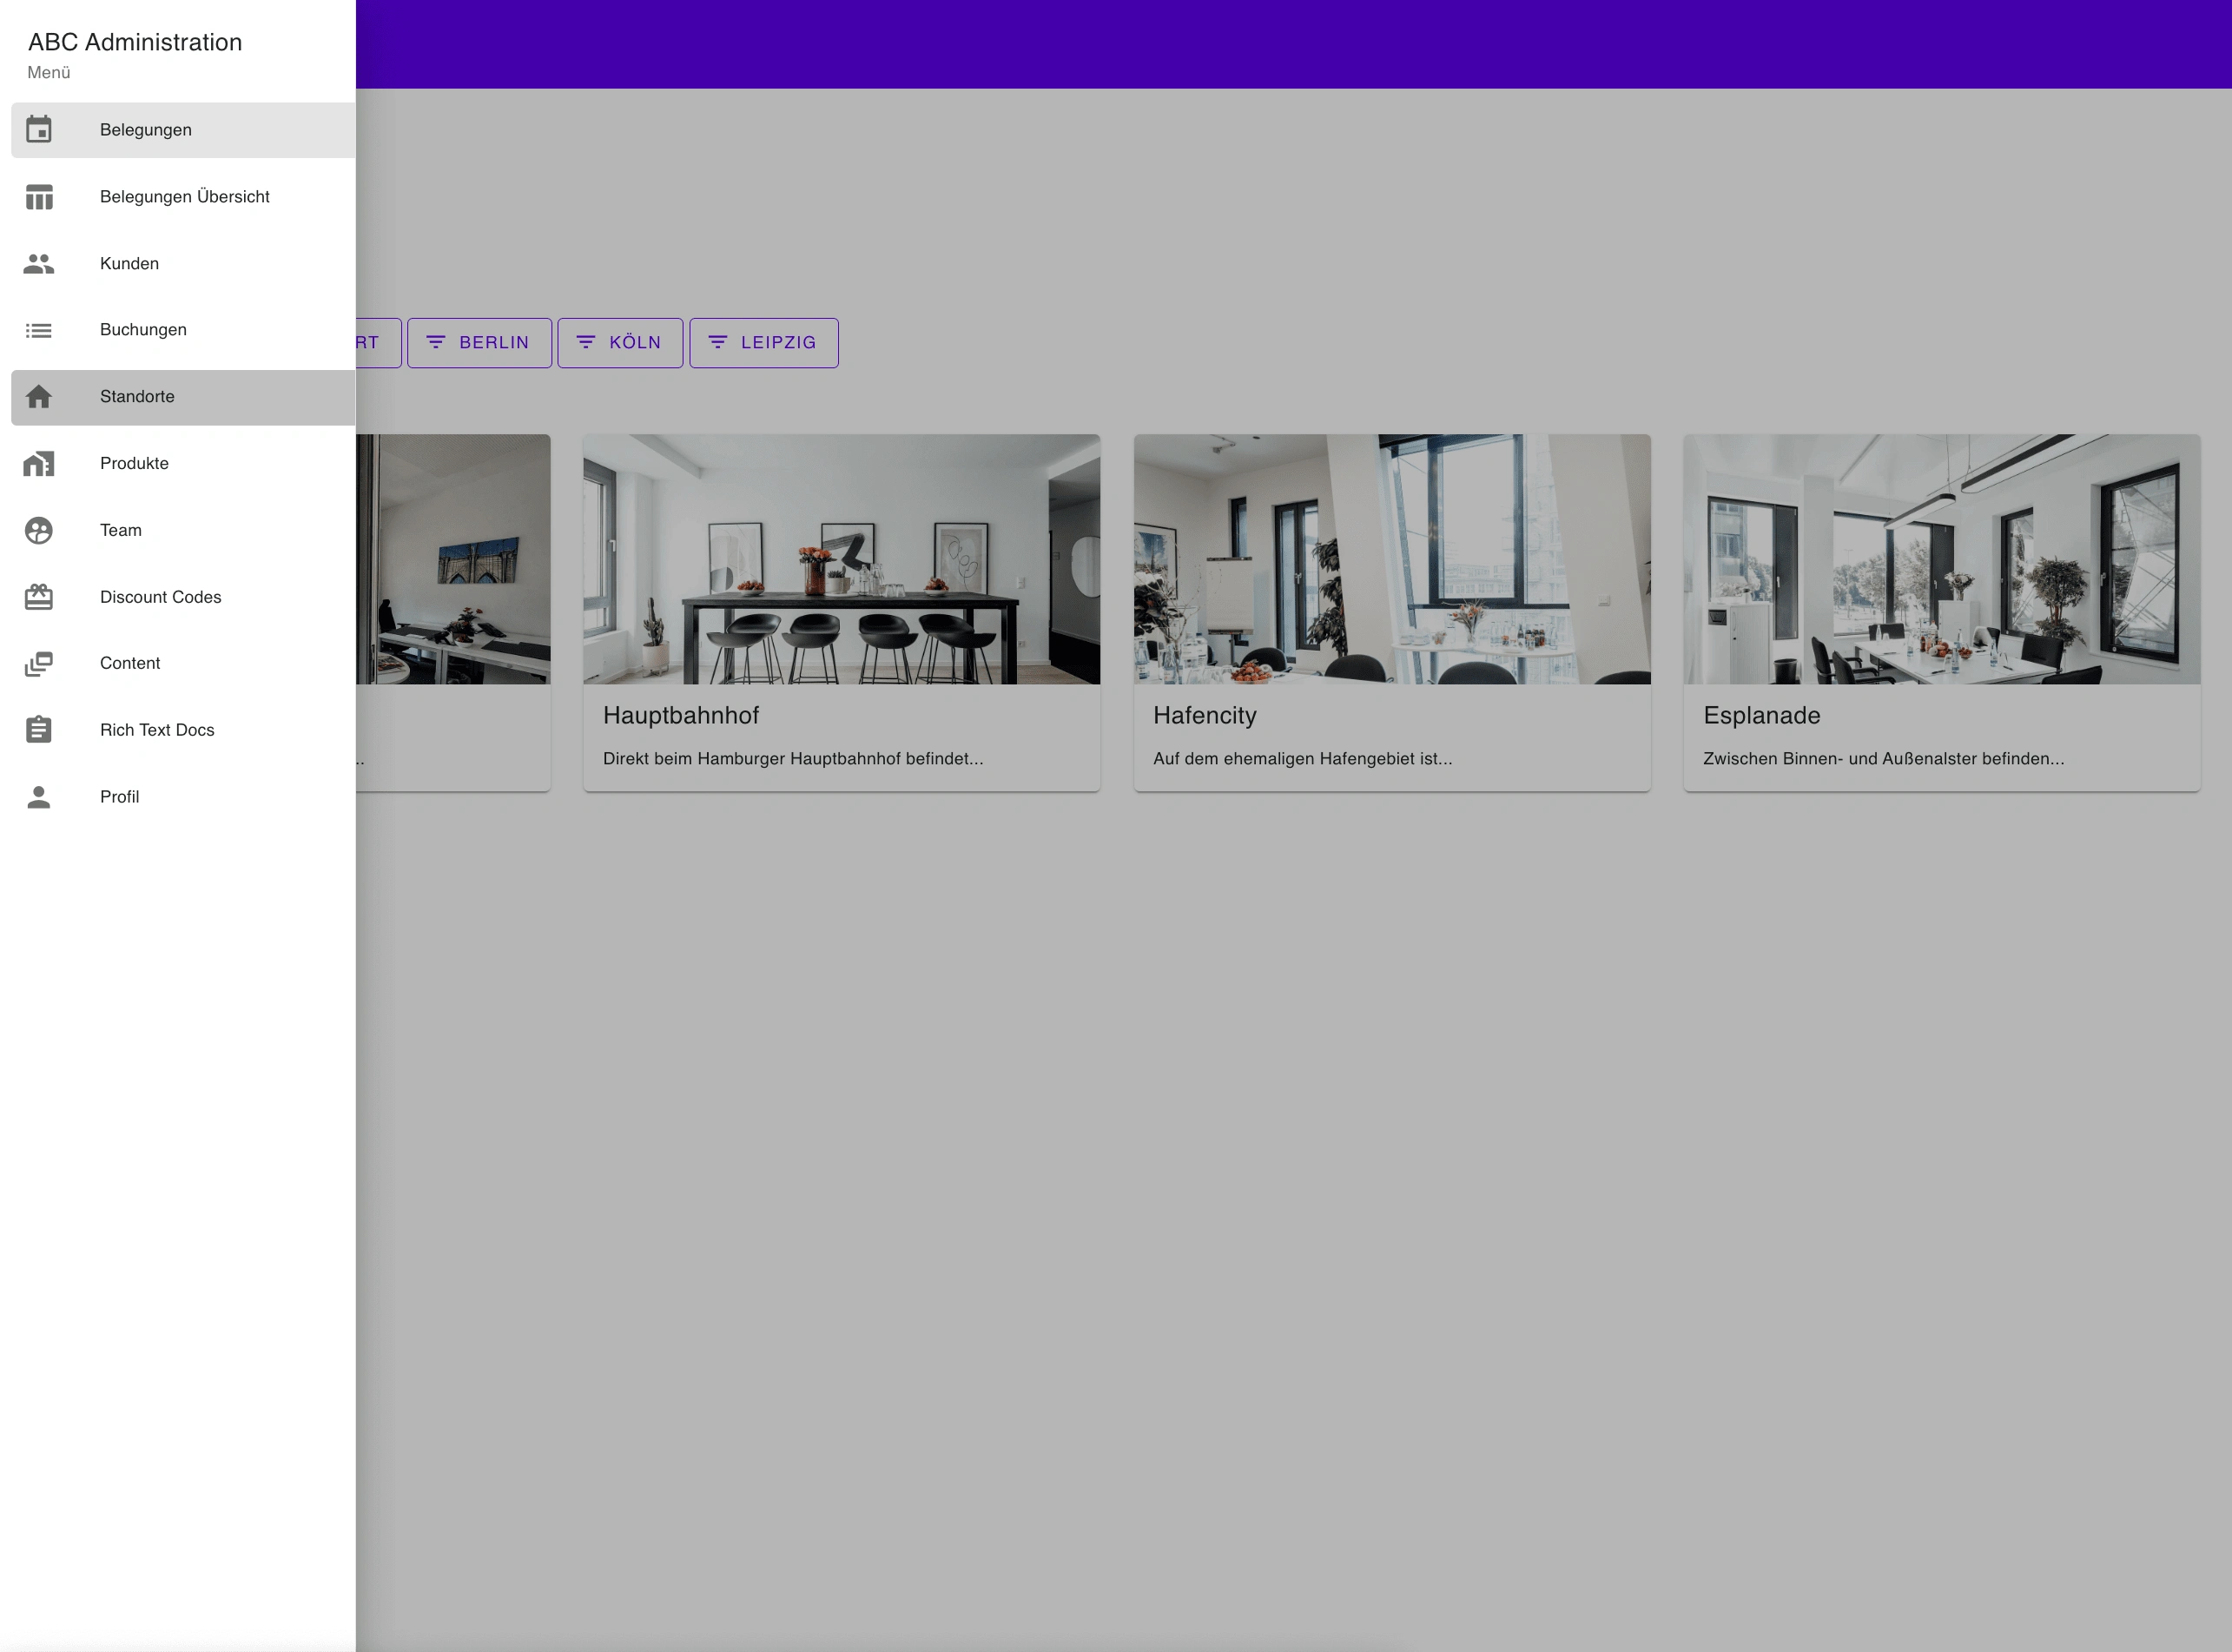The height and width of the screenshot is (1652, 2232).
Task: Click the Belegungen icon in sidebar
Action: coord(38,130)
